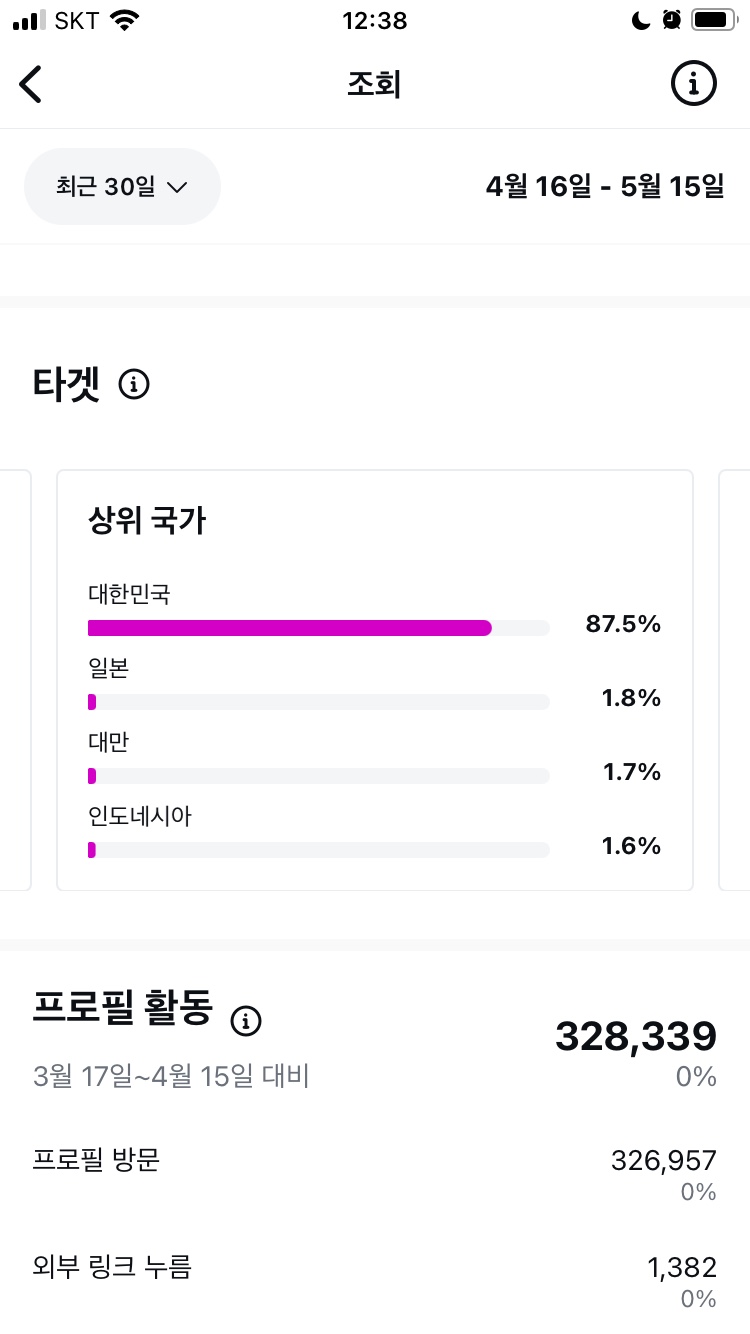Tap the battery icon in status bar
The image size is (750, 1334).
pyautogui.click(x=715, y=20)
